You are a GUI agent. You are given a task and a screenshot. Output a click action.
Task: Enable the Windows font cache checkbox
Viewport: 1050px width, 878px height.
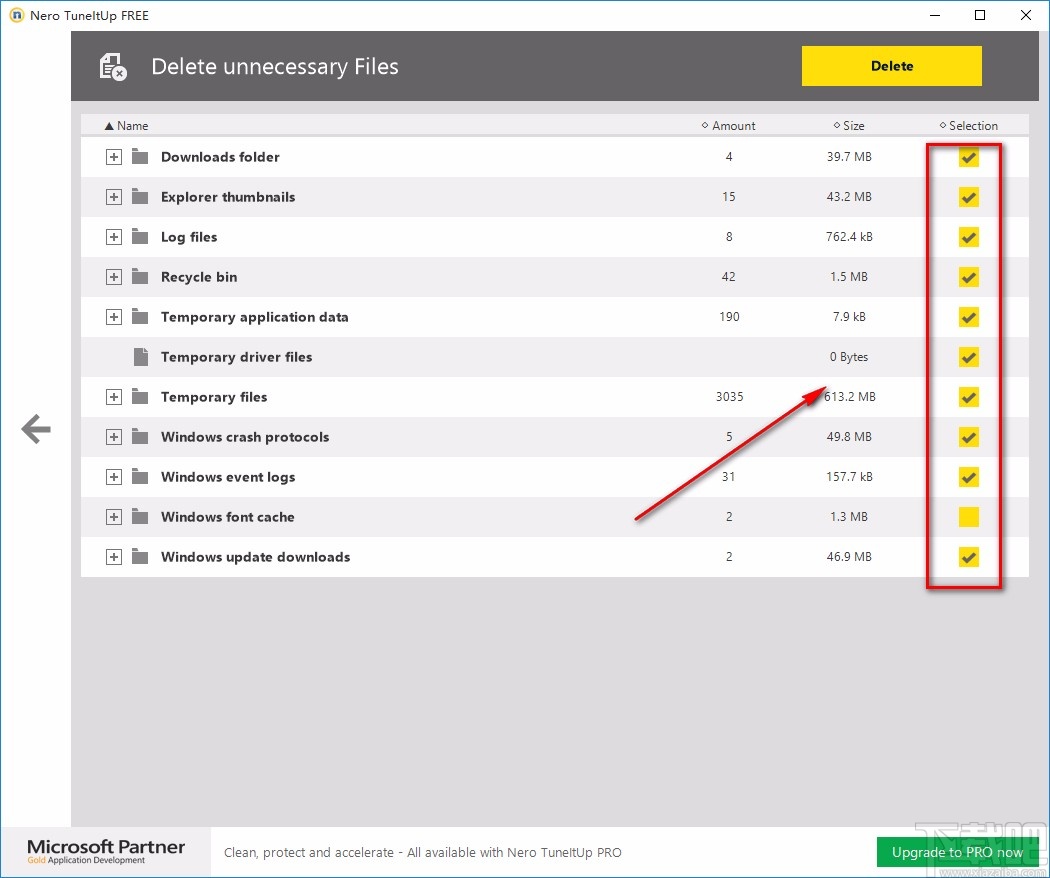tap(968, 517)
